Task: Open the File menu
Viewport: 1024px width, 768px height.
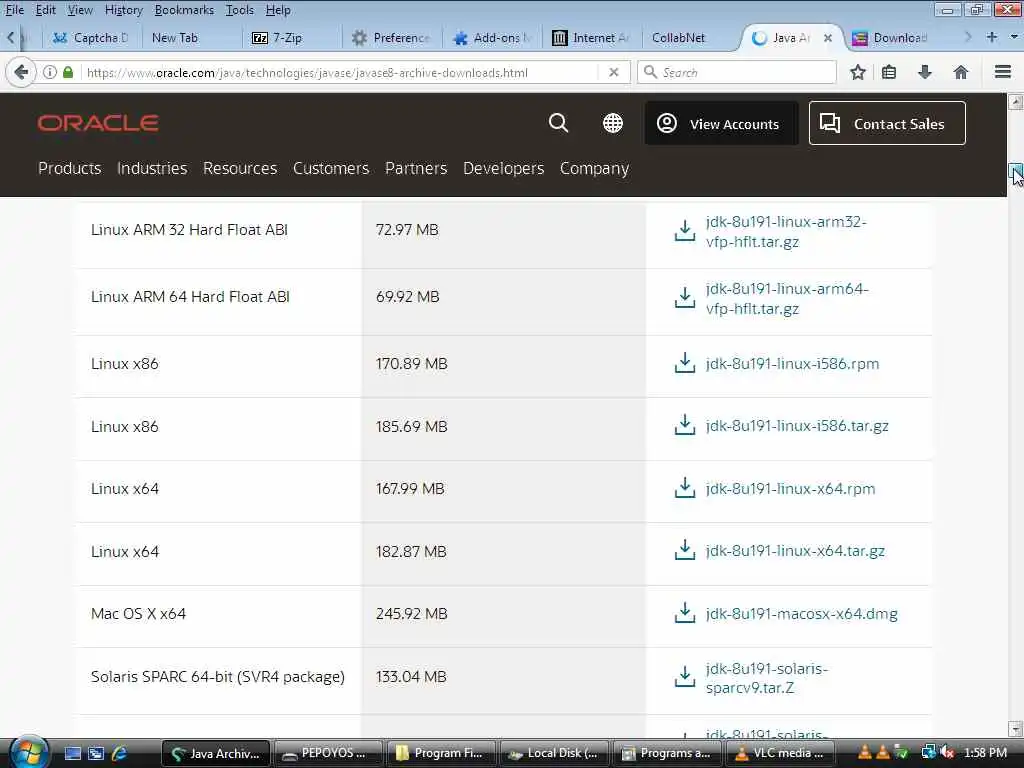Action: (x=14, y=10)
